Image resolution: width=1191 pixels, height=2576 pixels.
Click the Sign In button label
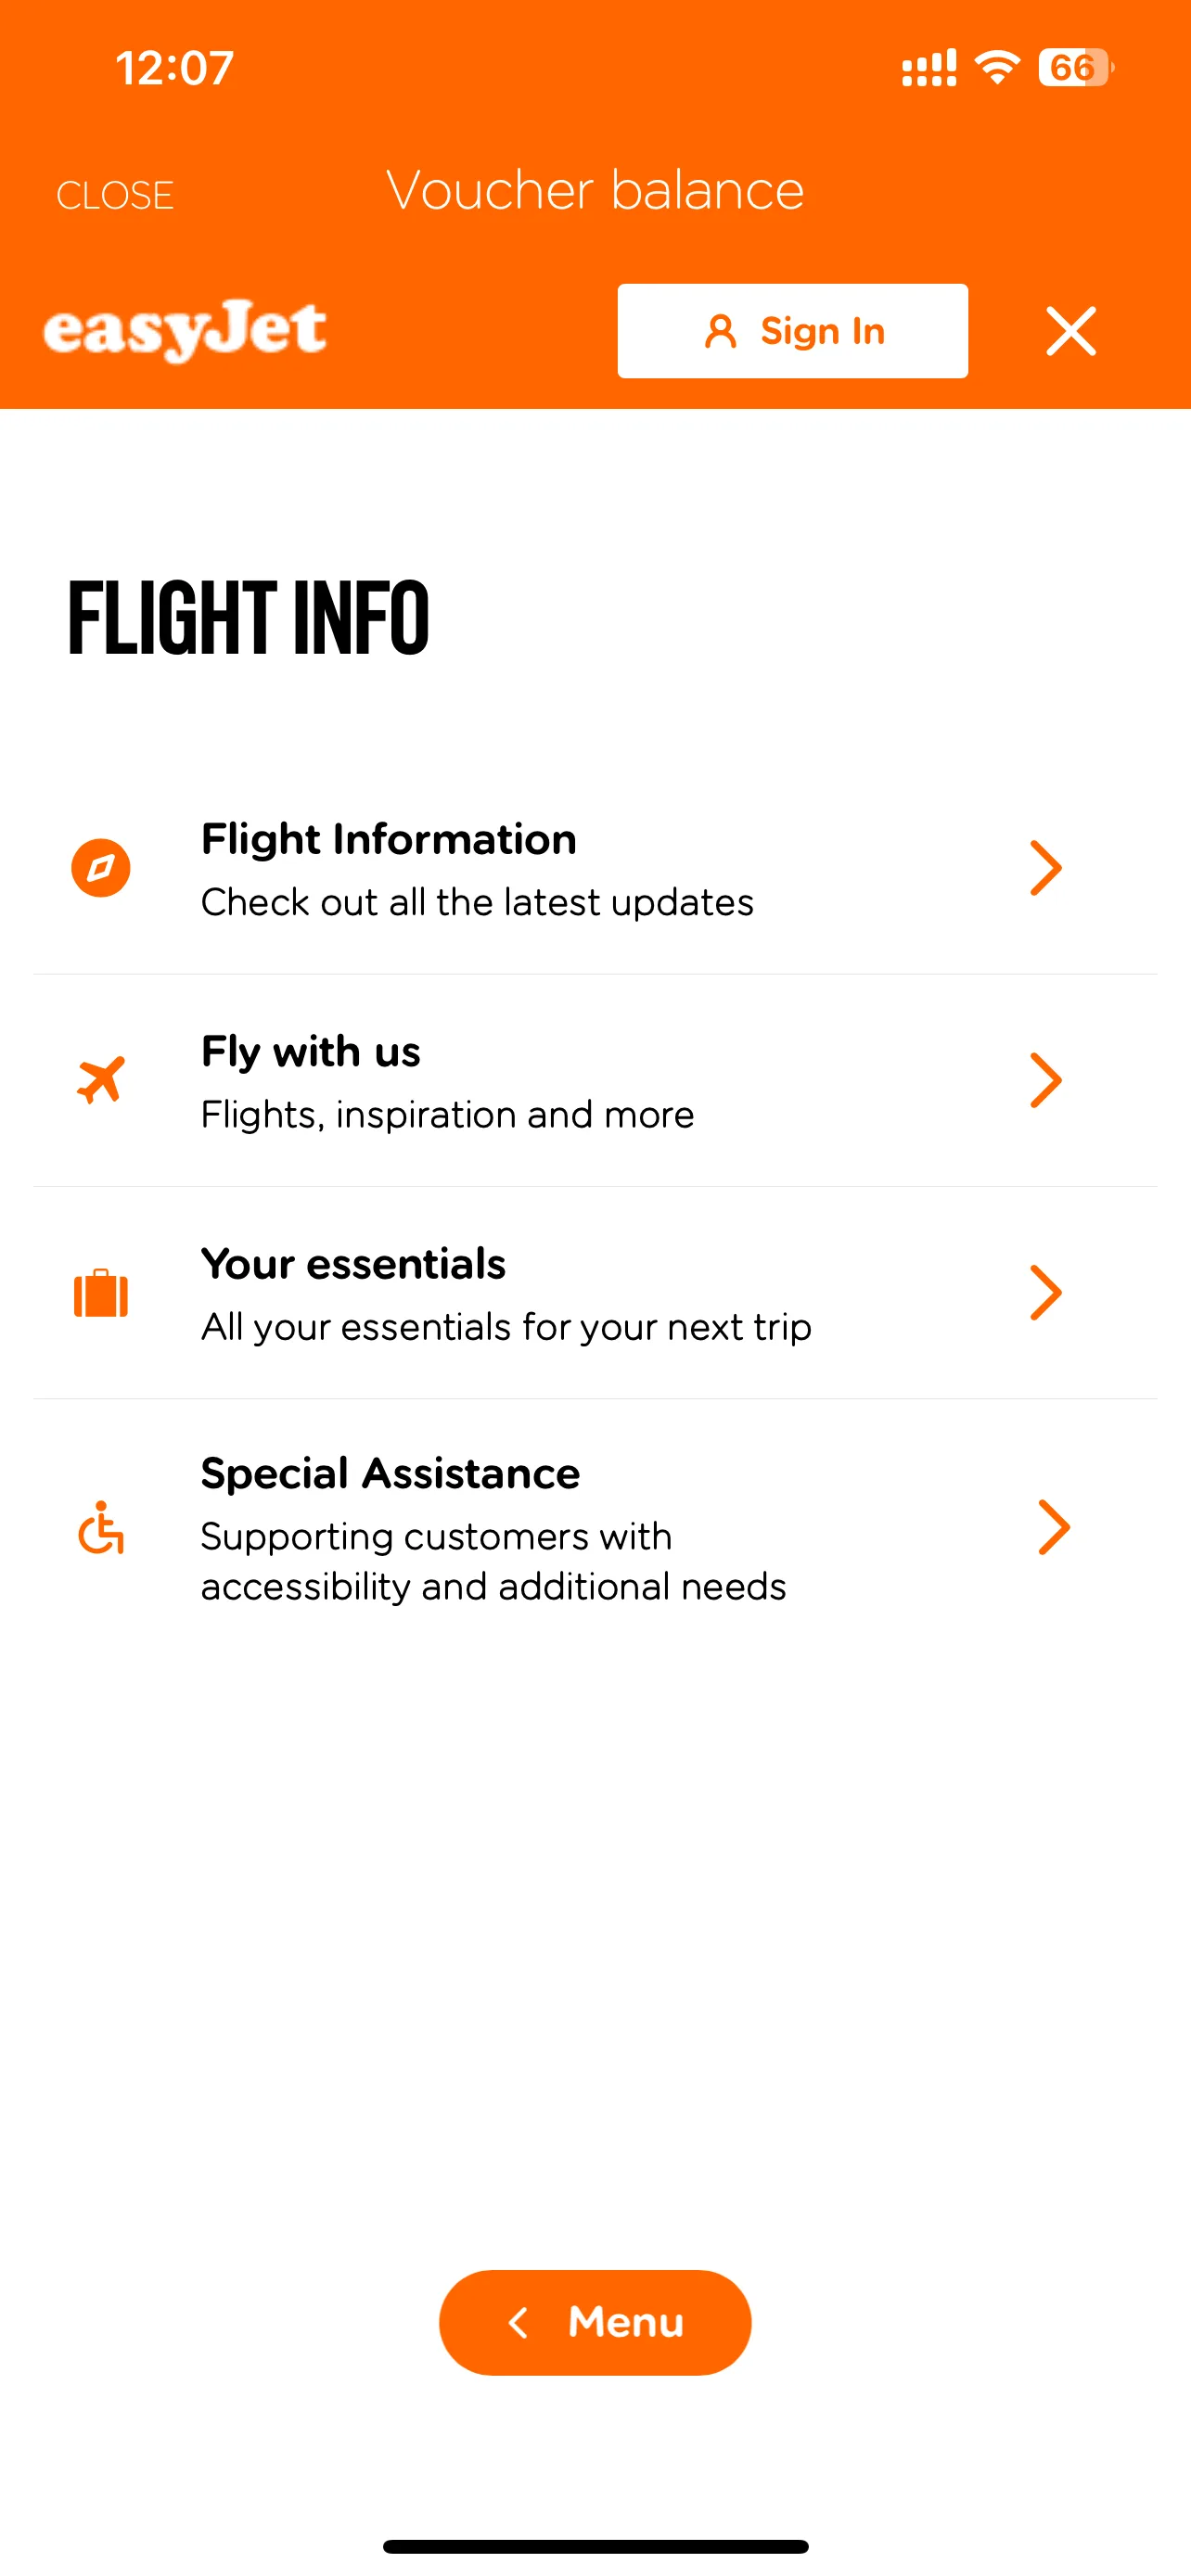[822, 331]
